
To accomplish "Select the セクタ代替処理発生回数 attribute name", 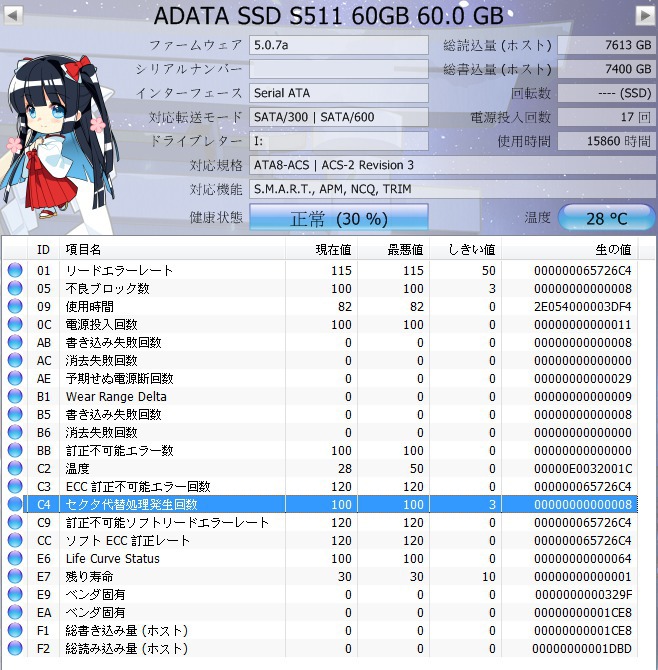I will pyautogui.click(x=132, y=504).
